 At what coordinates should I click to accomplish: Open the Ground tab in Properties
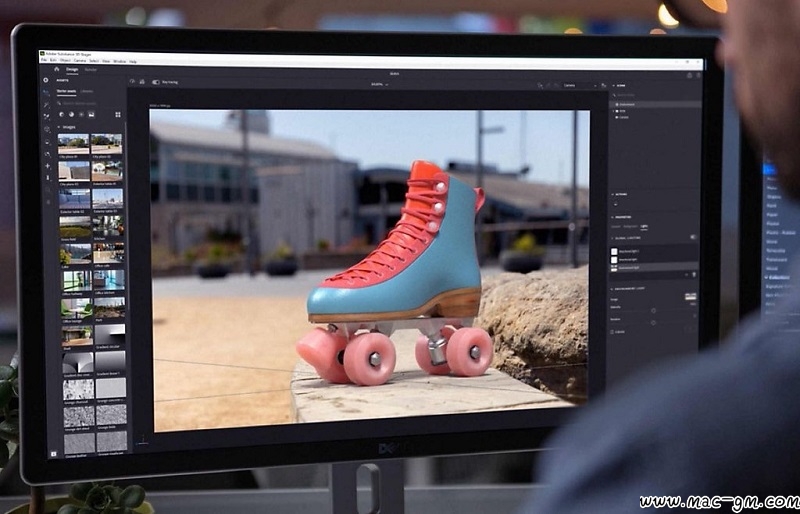tap(616, 227)
